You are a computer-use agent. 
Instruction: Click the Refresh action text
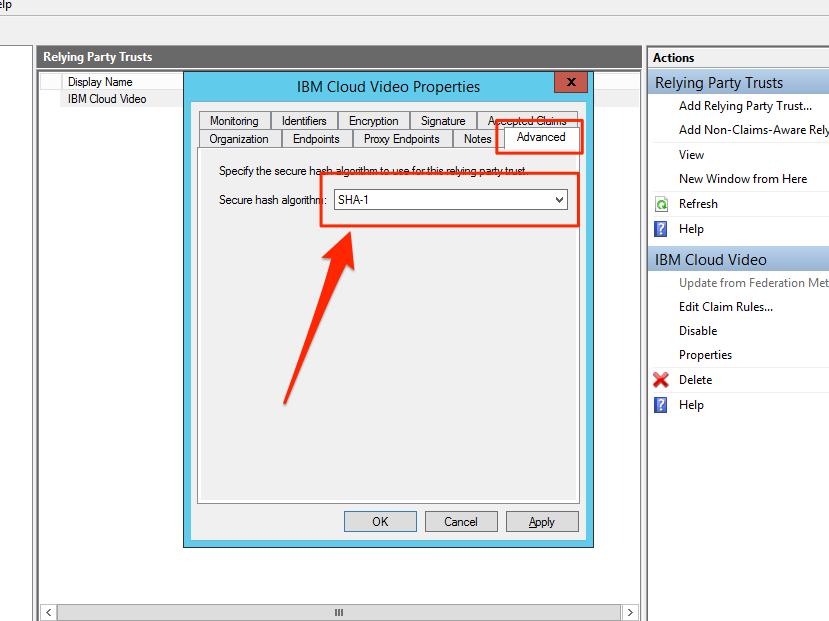698,204
